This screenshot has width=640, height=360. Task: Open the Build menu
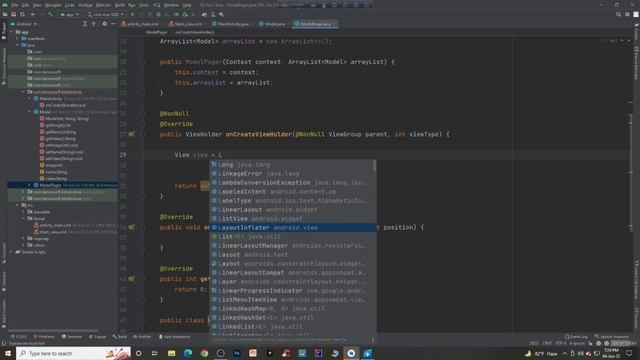point(120,5)
